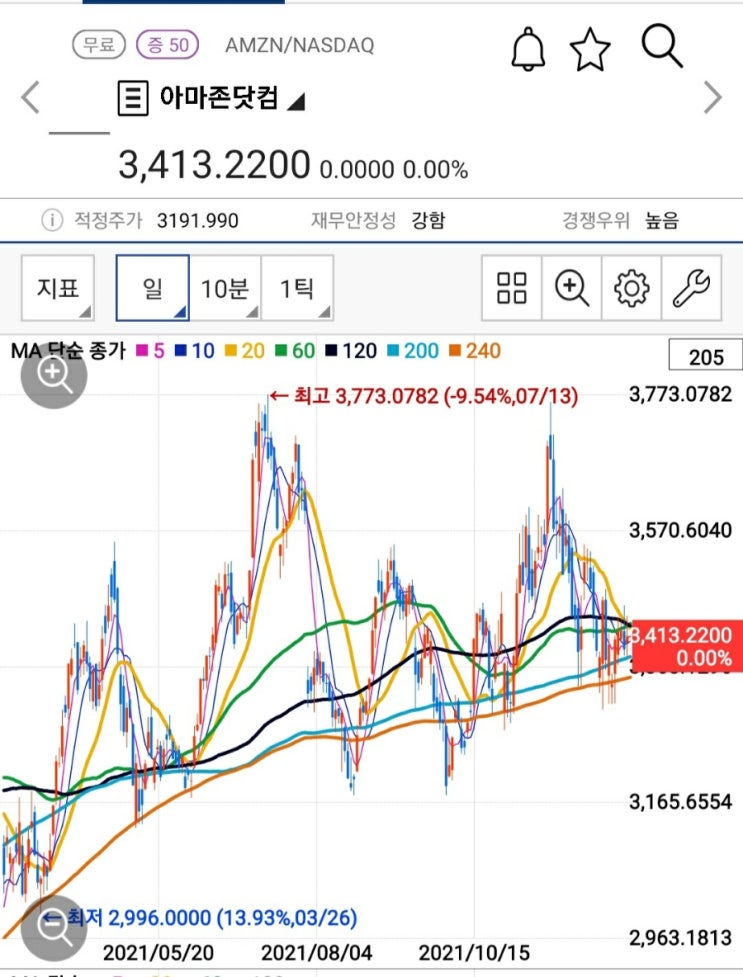Click the 증 50 margin badge

[x=168, y=45]
